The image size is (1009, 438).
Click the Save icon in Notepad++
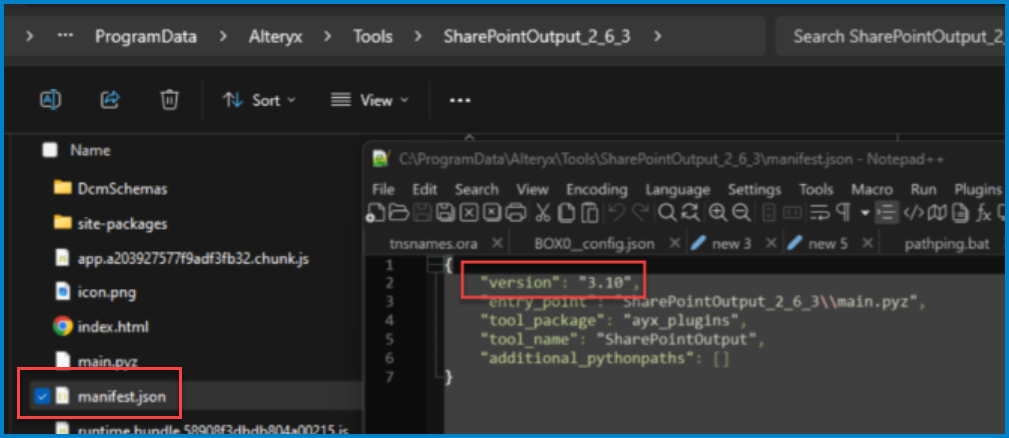[x=421, y=213]
